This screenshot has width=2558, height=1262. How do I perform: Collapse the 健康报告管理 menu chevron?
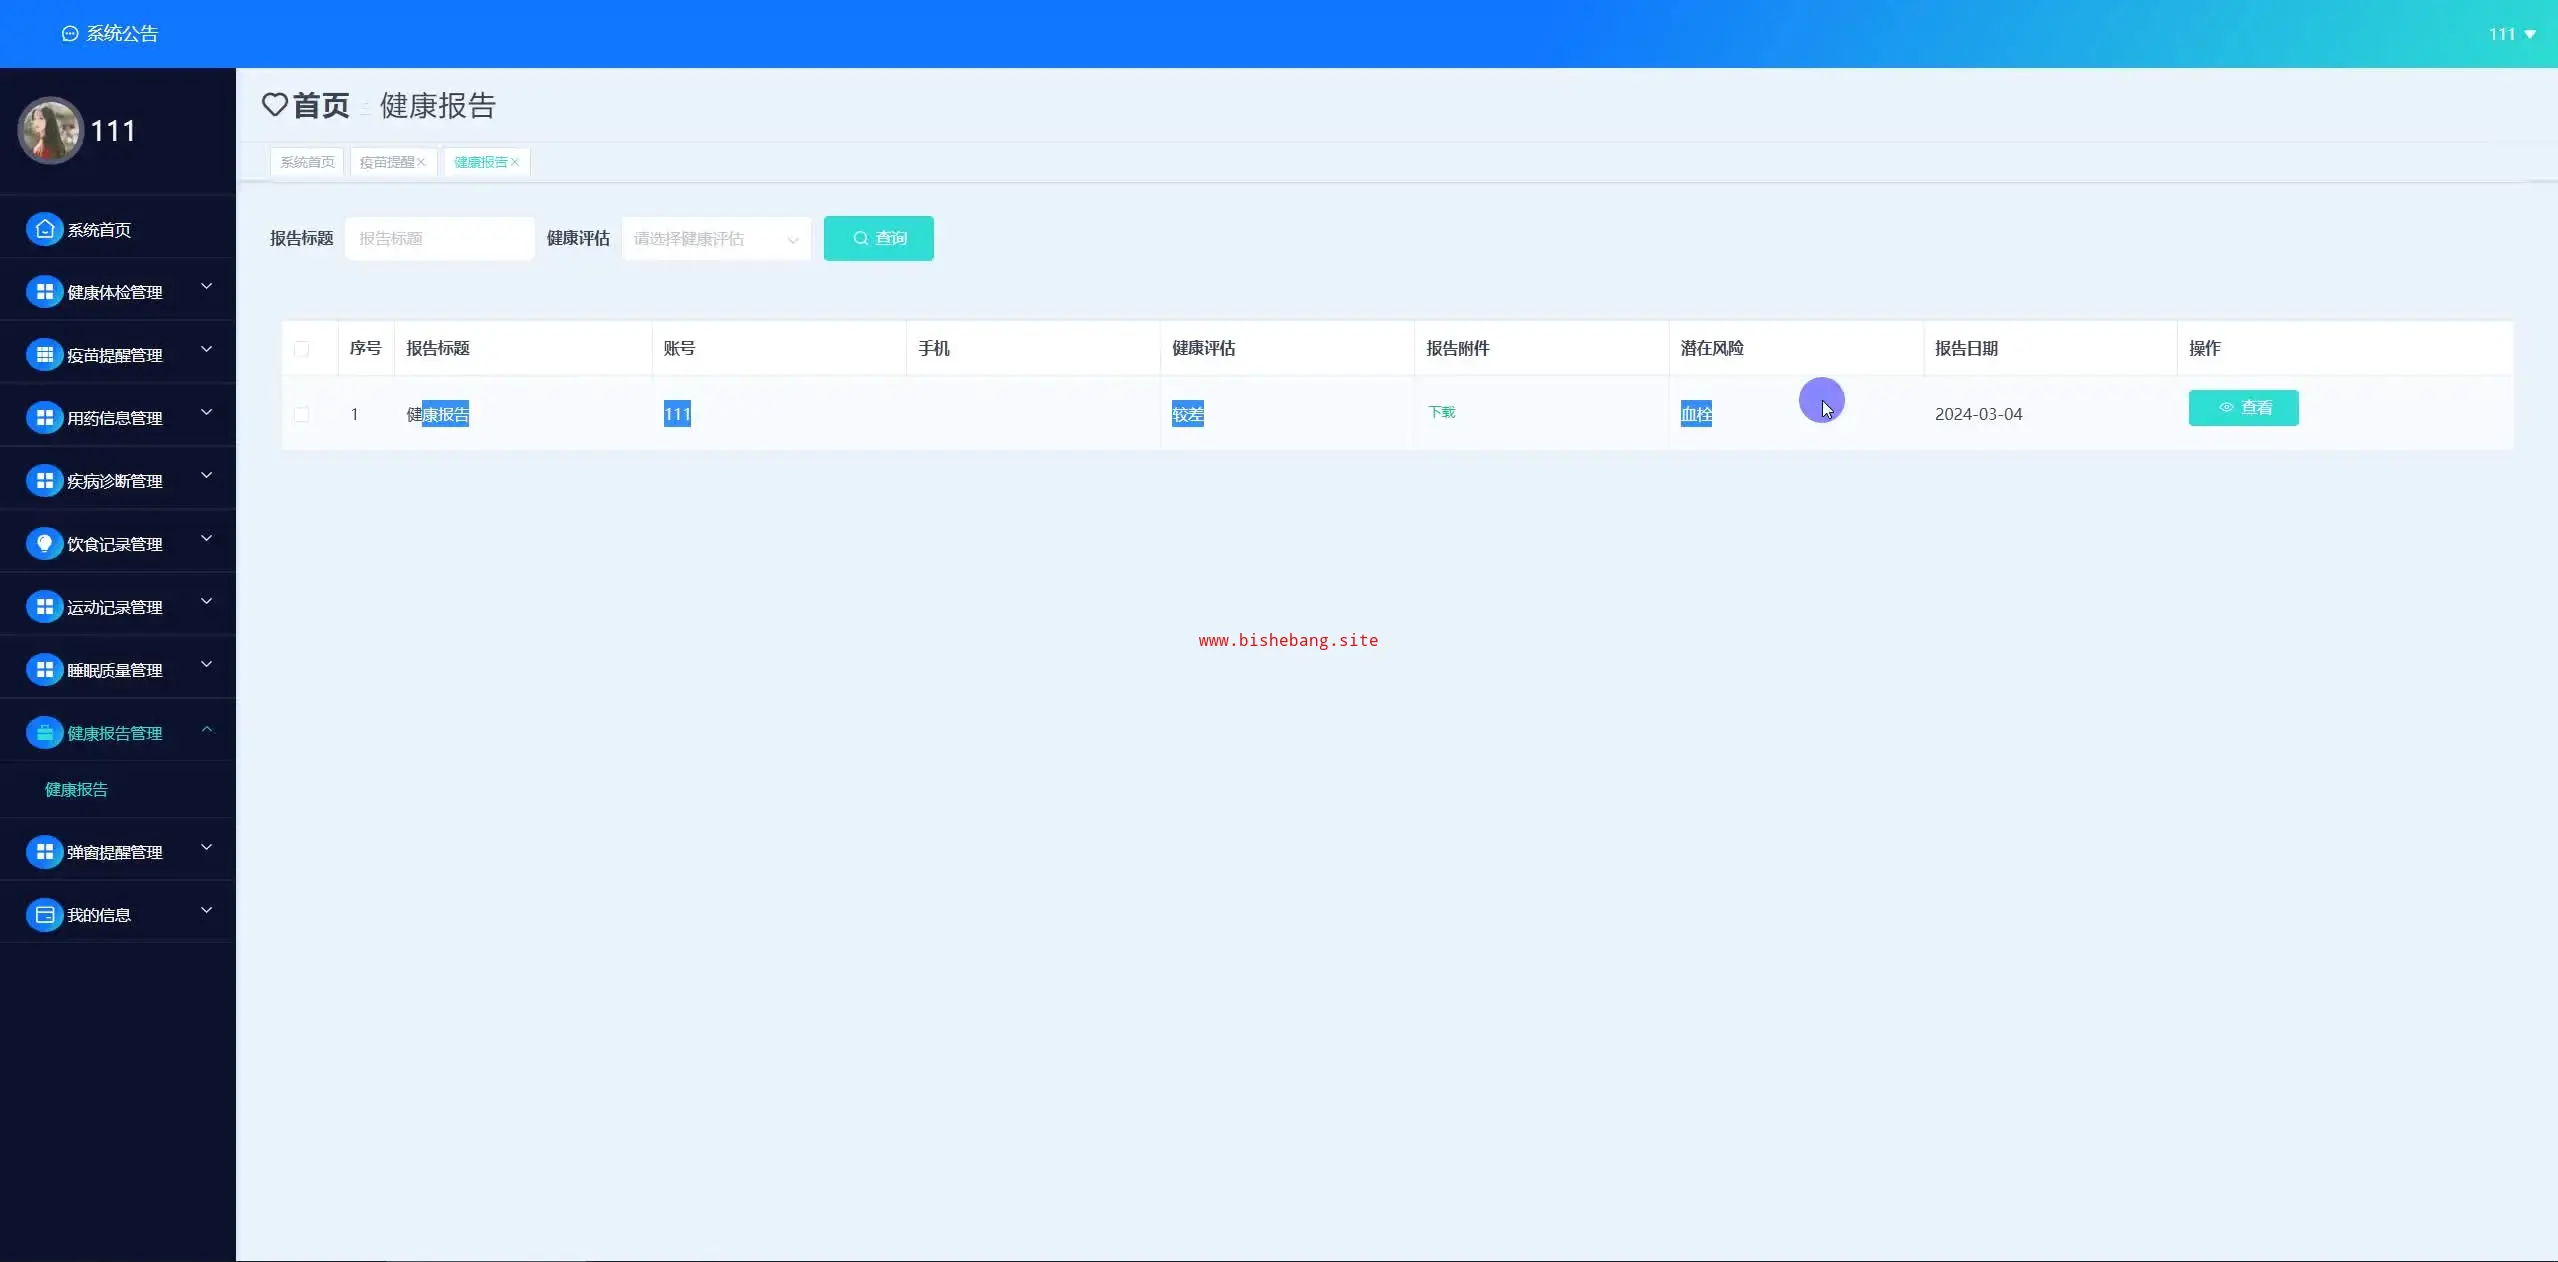click(x=207, y=730)
